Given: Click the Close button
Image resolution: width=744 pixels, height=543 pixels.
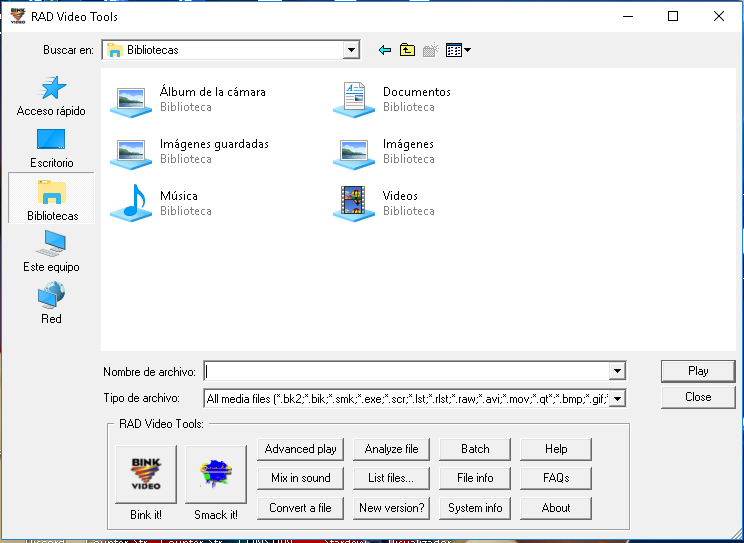Looking at the screenshot, I should [698, 397].
